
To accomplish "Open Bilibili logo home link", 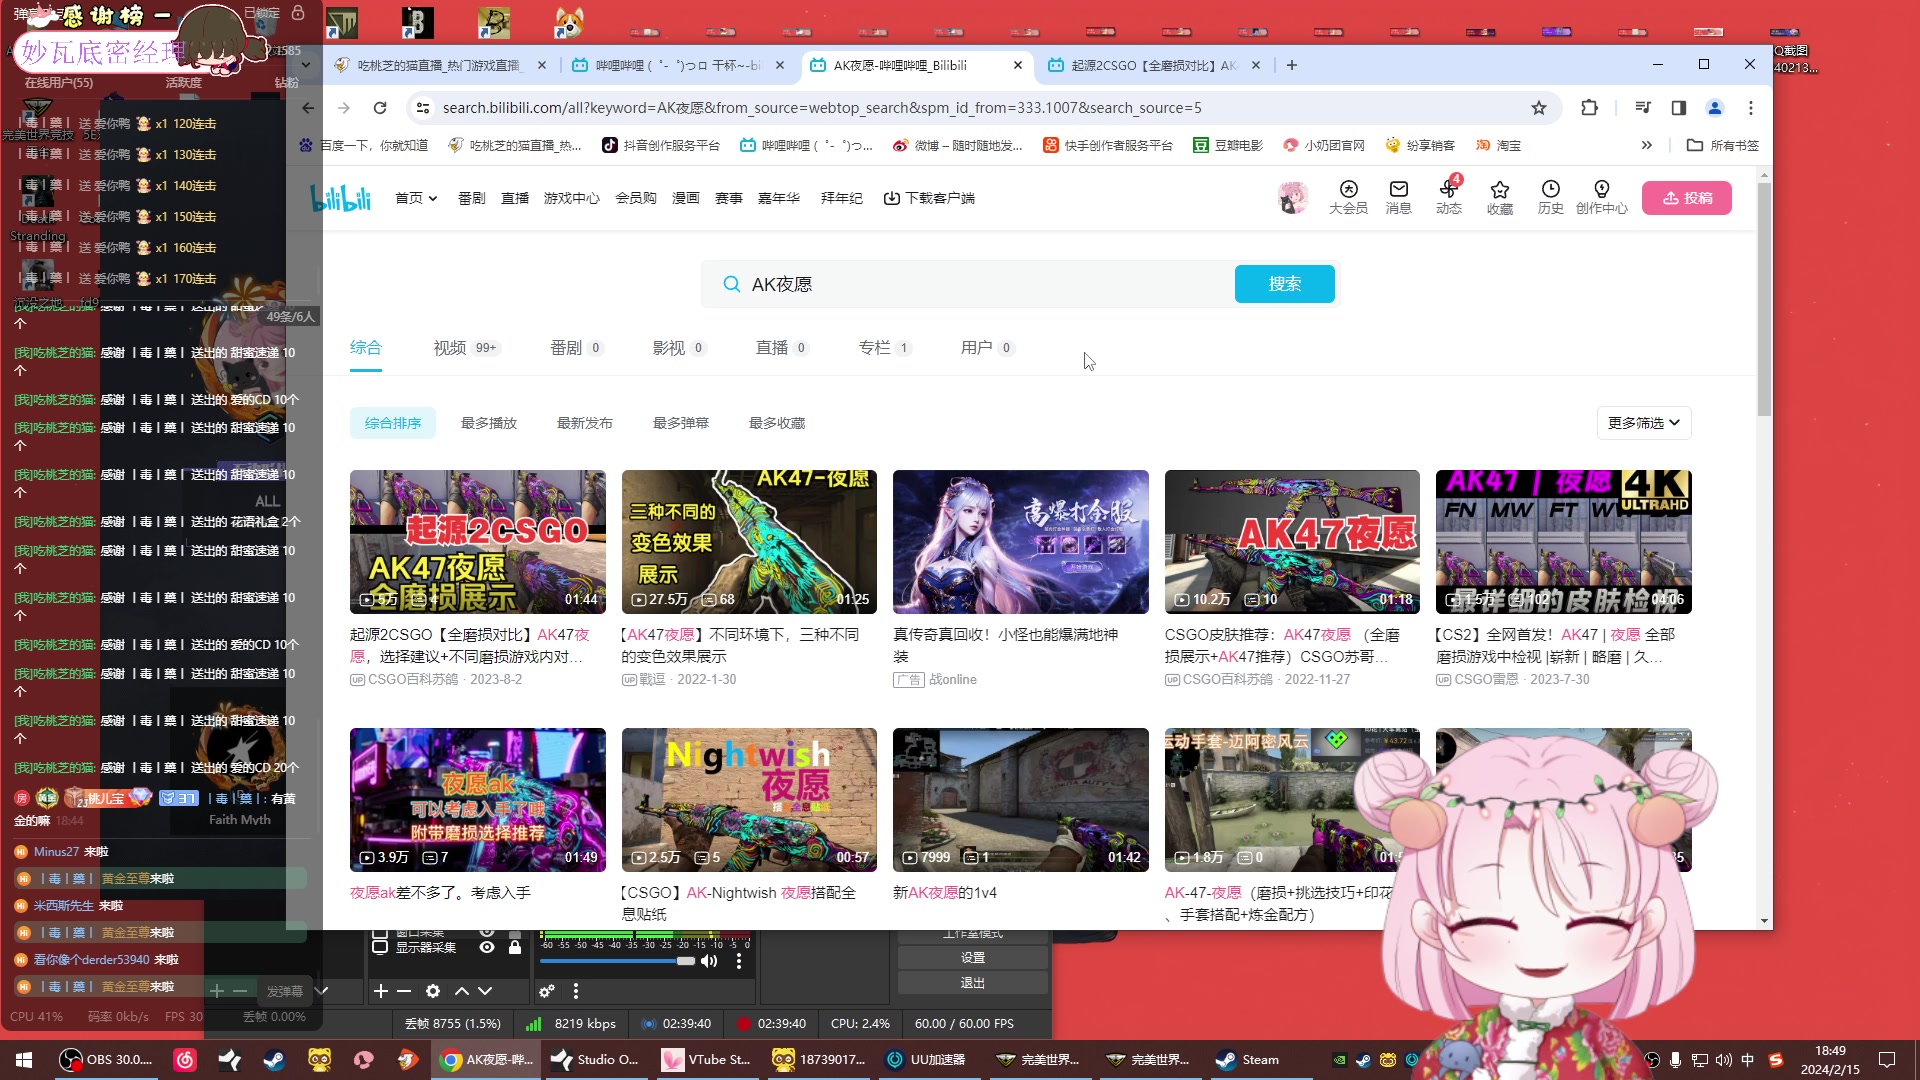I will pos(341,198).
